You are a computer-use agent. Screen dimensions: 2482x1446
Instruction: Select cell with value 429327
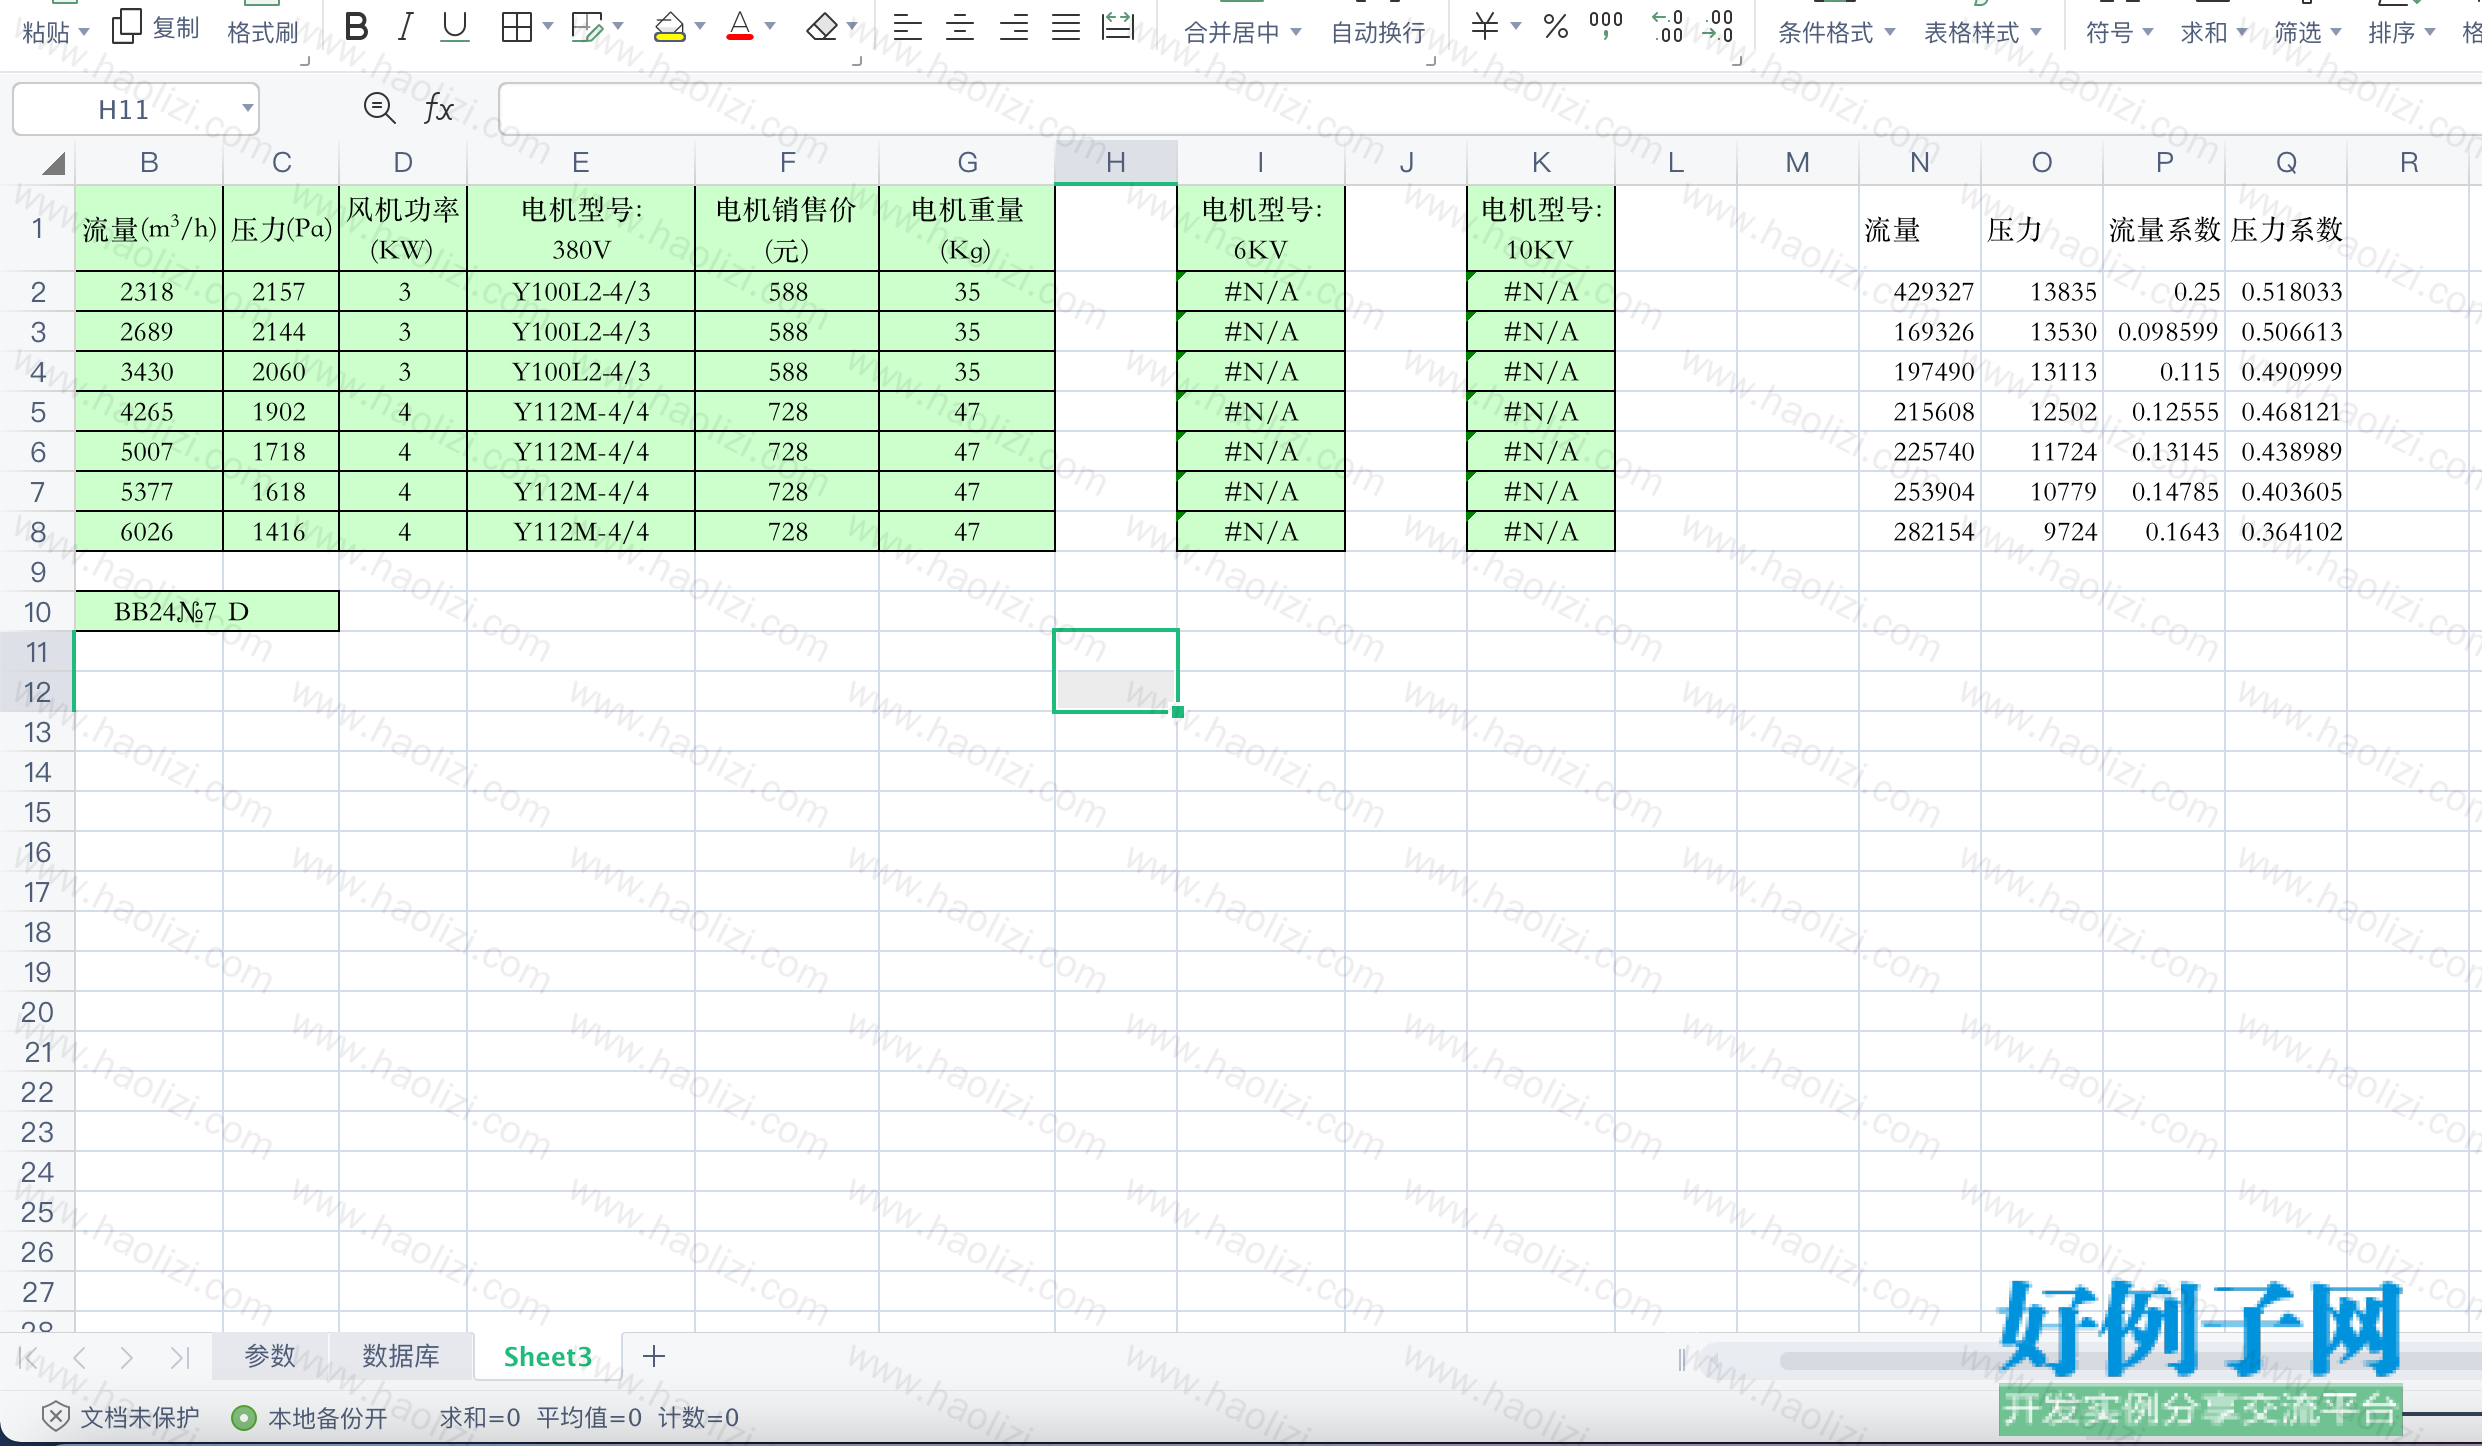click(1920, 291)
